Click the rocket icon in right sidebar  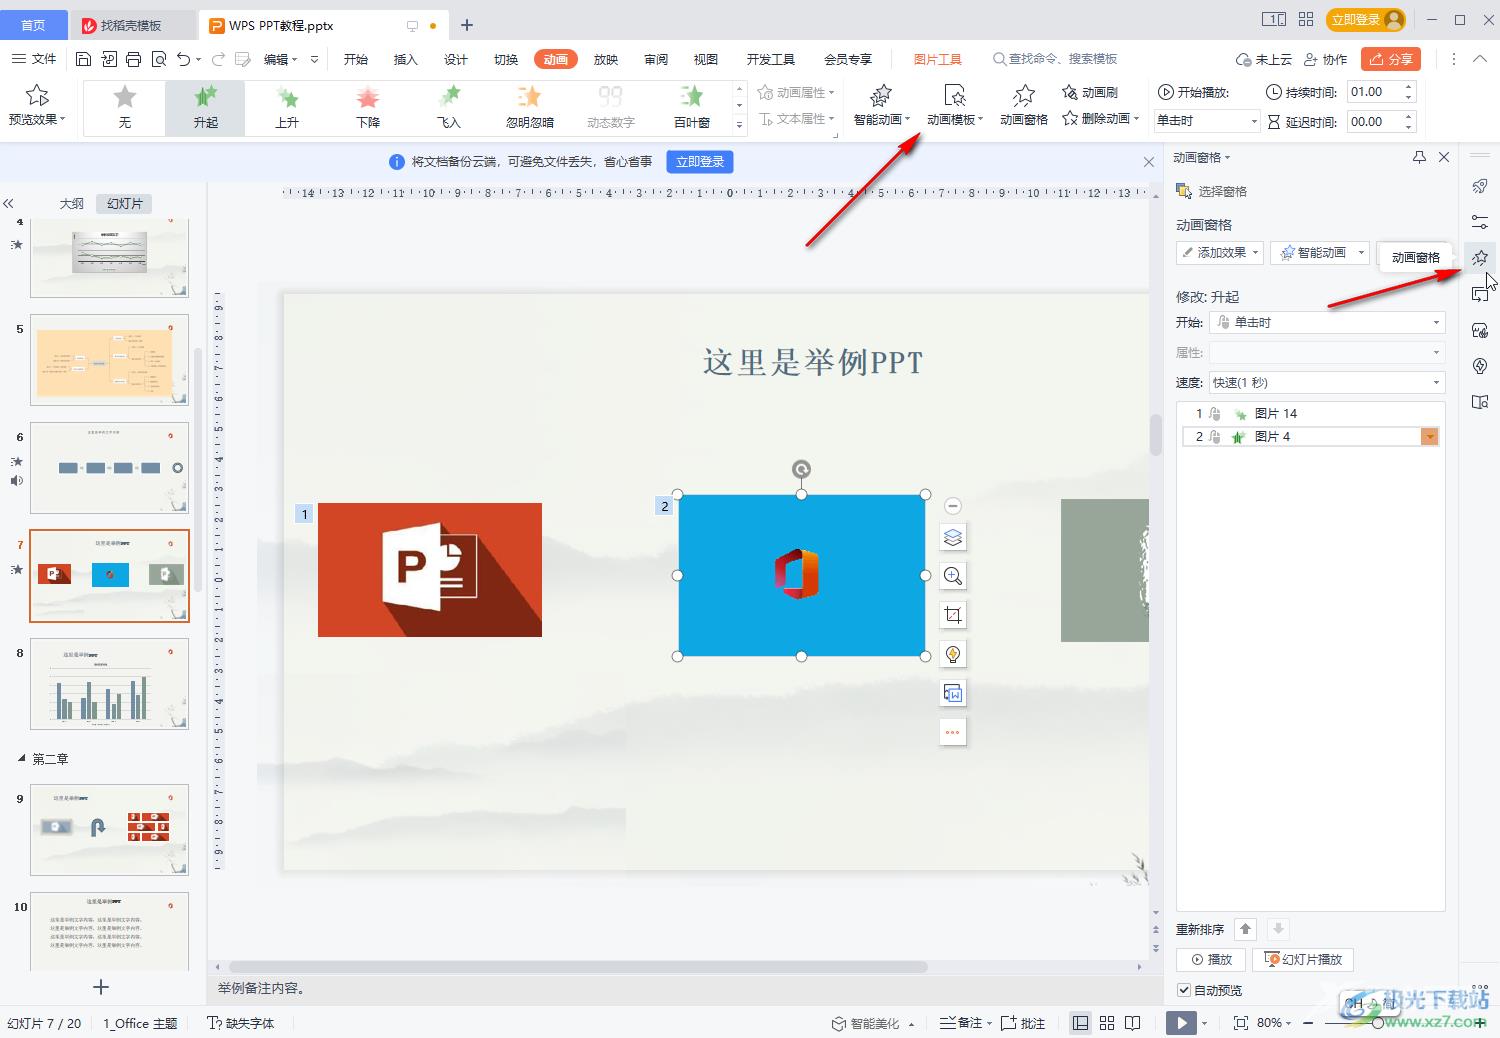pos(1480,186)
